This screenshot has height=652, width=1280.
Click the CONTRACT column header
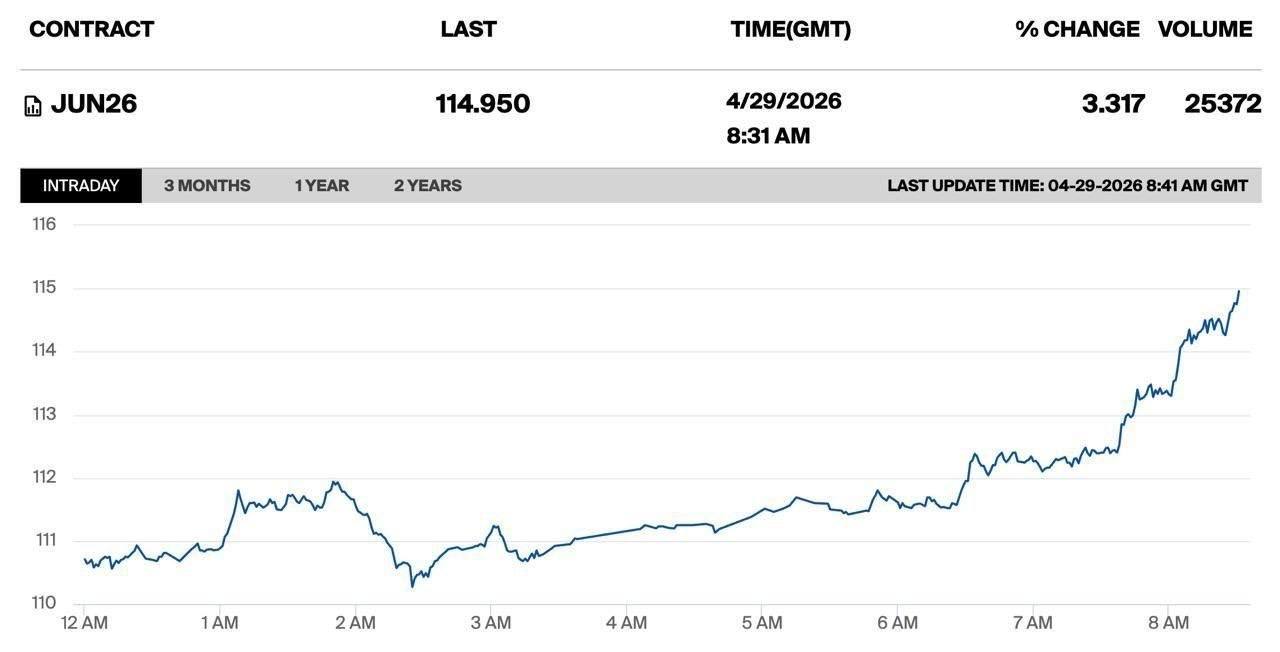pos(92,30)
